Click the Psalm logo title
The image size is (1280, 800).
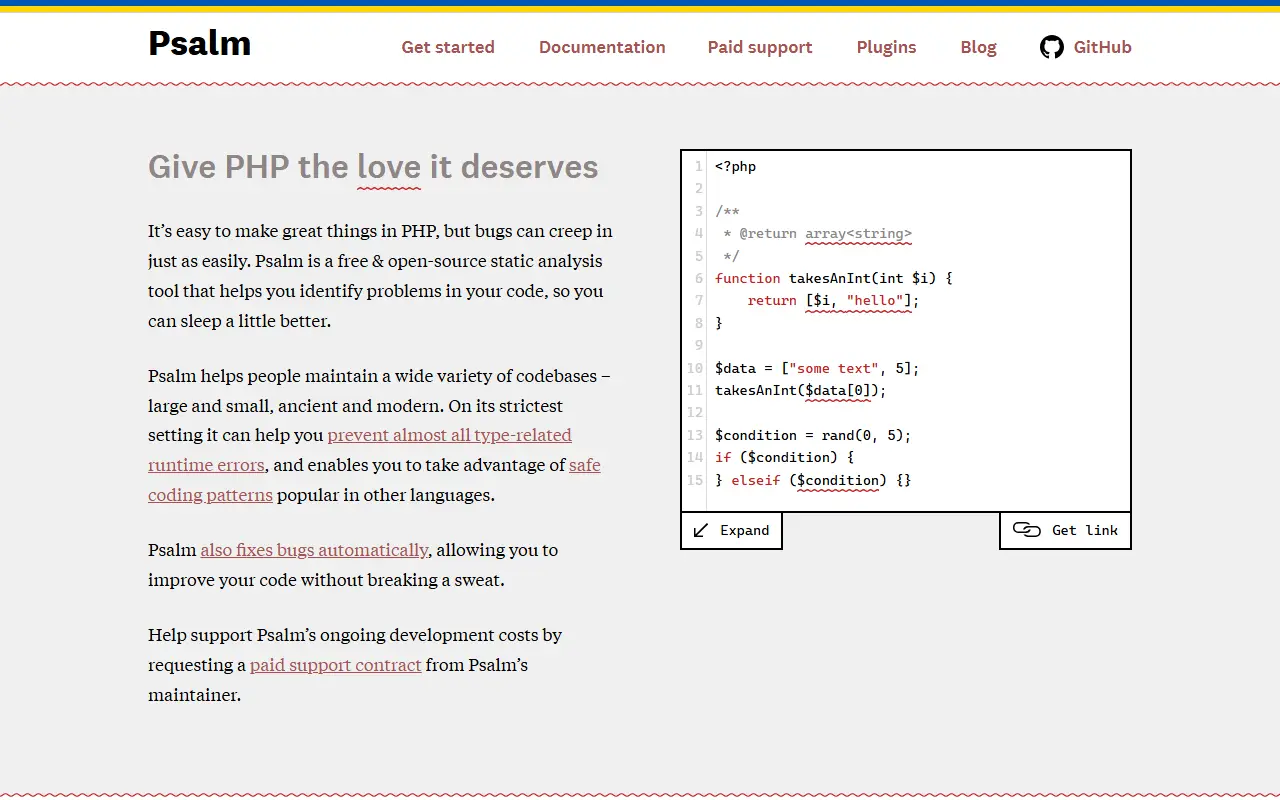pyautogui.click(x=200, y=44)
